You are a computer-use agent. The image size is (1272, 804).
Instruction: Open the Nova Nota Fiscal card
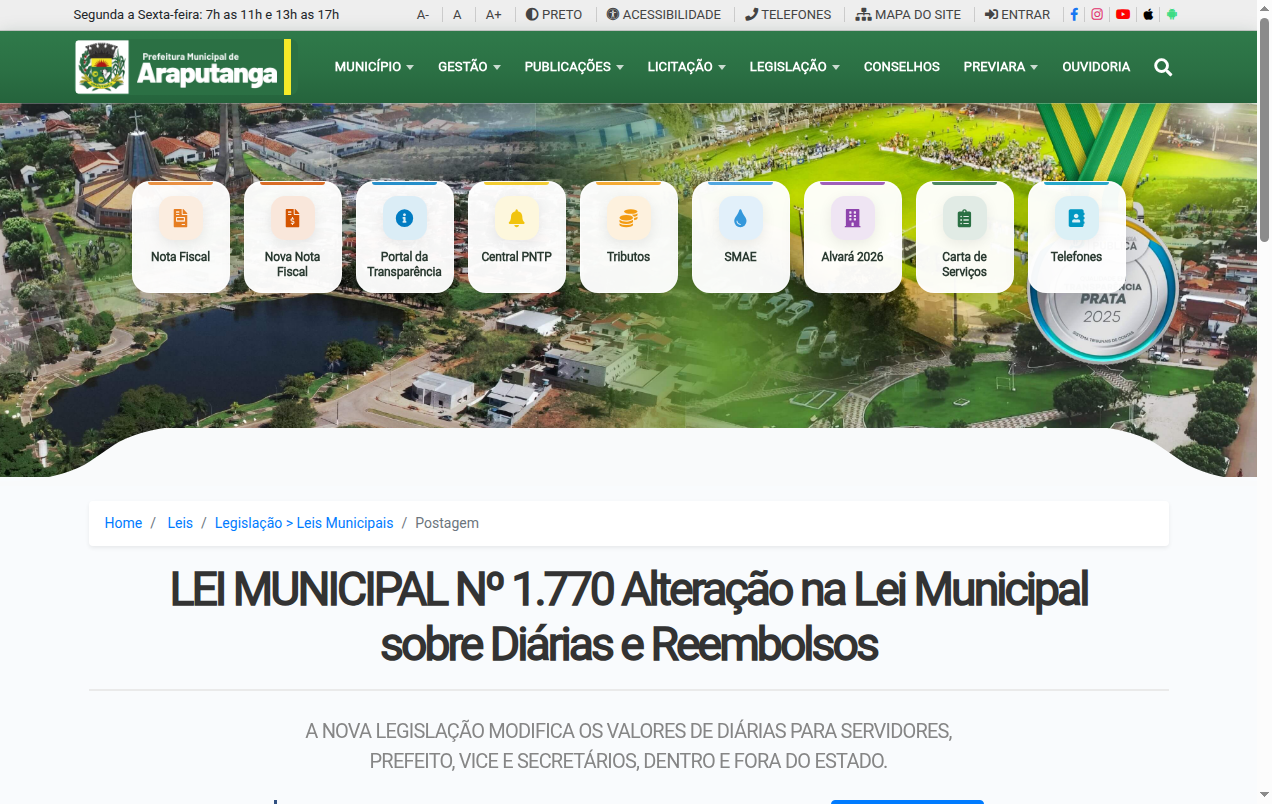[293, 237]
